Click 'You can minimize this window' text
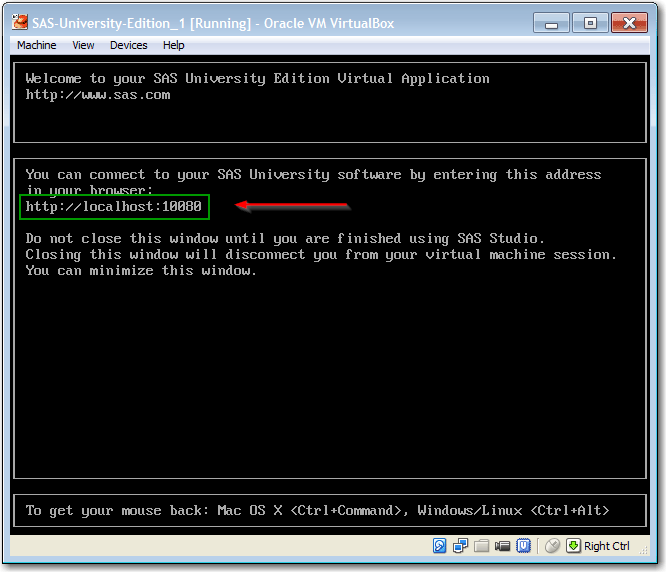The height and width of the screenshot is (572, 666). point(141,271)
